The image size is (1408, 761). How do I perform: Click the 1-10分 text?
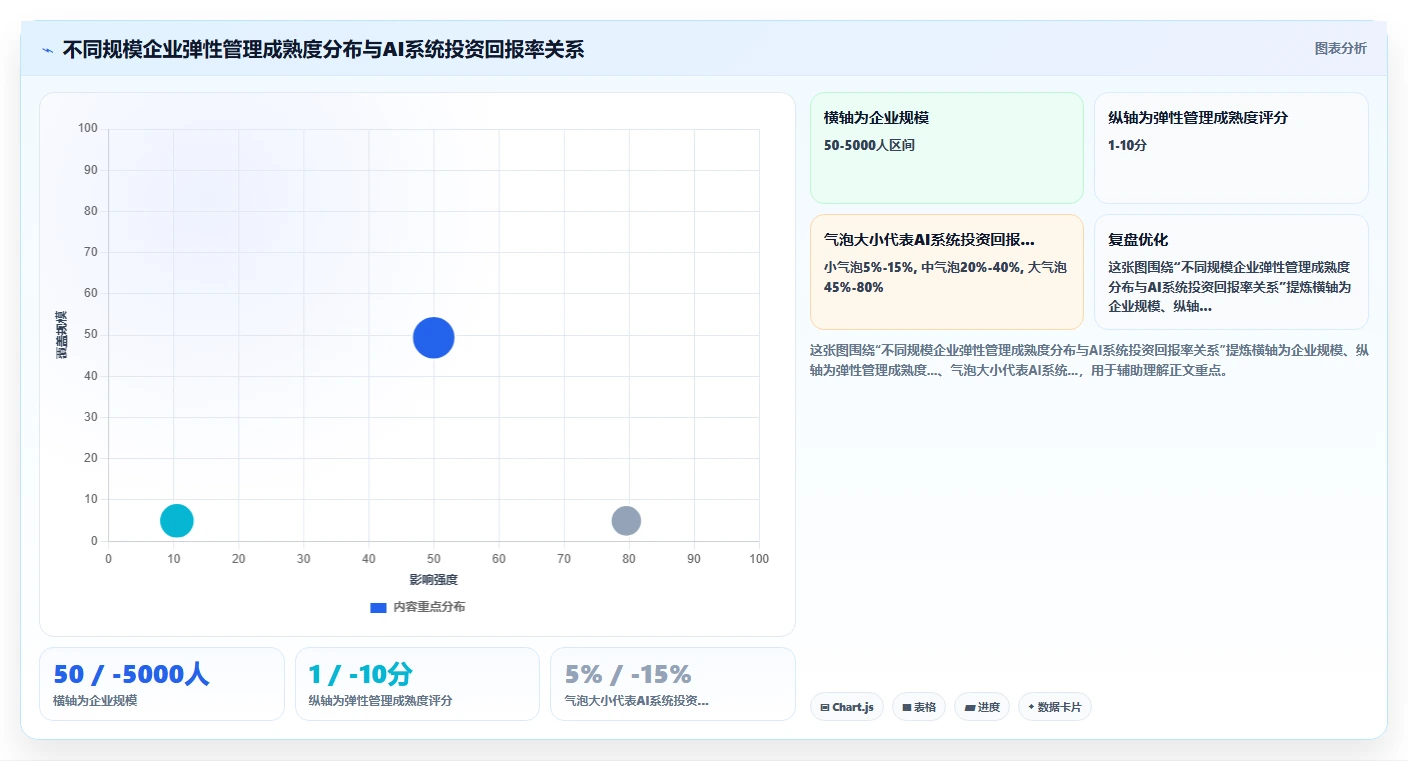pyautogui.click(x=1127, y=145)
